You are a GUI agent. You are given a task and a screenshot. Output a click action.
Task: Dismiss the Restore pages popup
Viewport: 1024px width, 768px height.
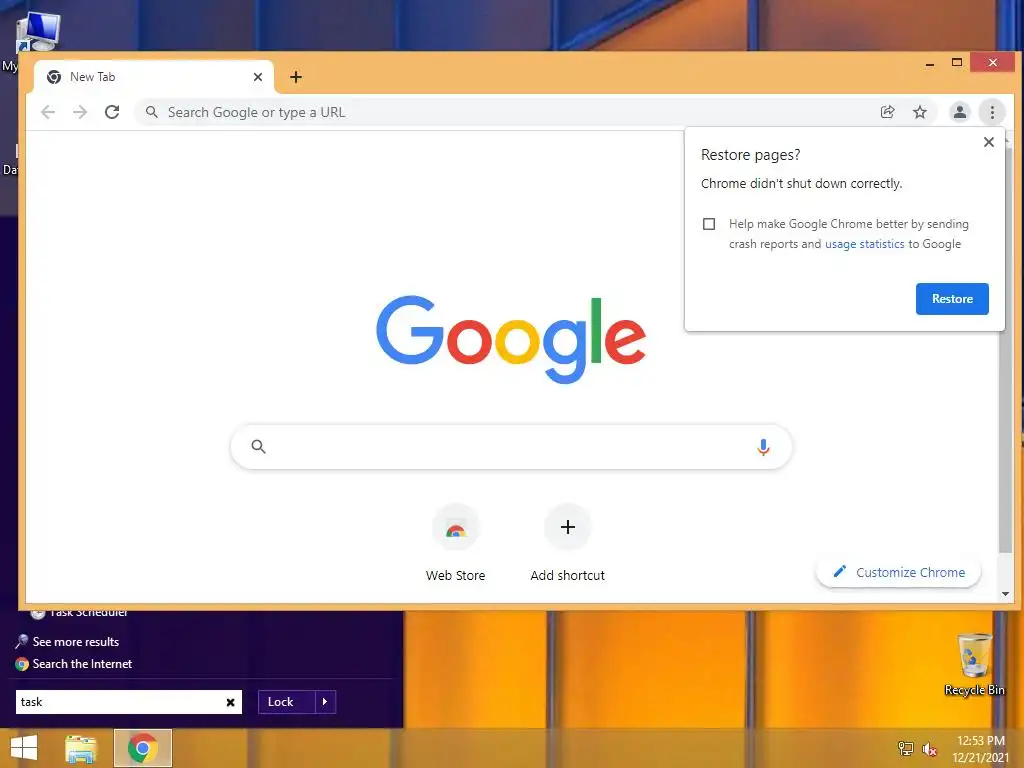(x=989, y=142)
